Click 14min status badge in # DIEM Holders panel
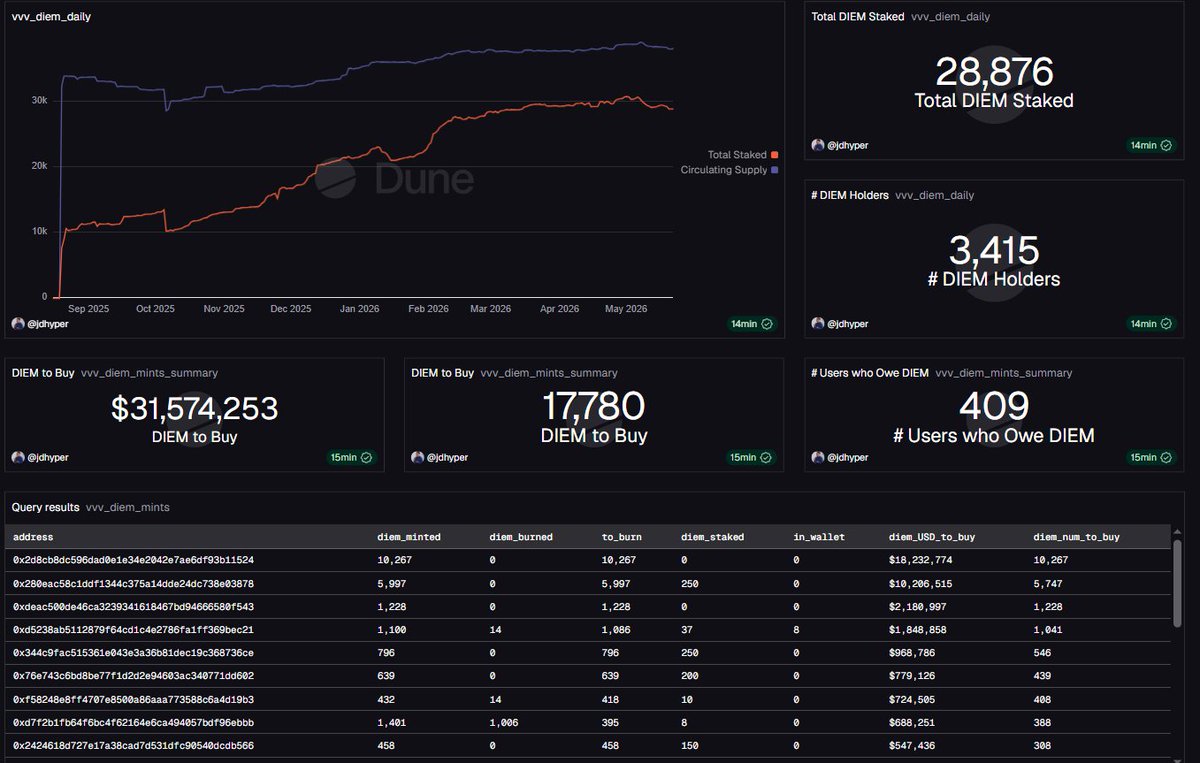 [1152, 324]
